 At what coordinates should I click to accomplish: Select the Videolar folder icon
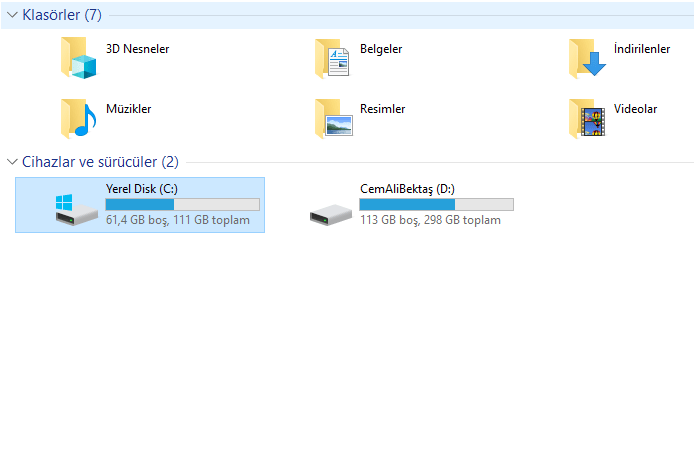(587, 118)
